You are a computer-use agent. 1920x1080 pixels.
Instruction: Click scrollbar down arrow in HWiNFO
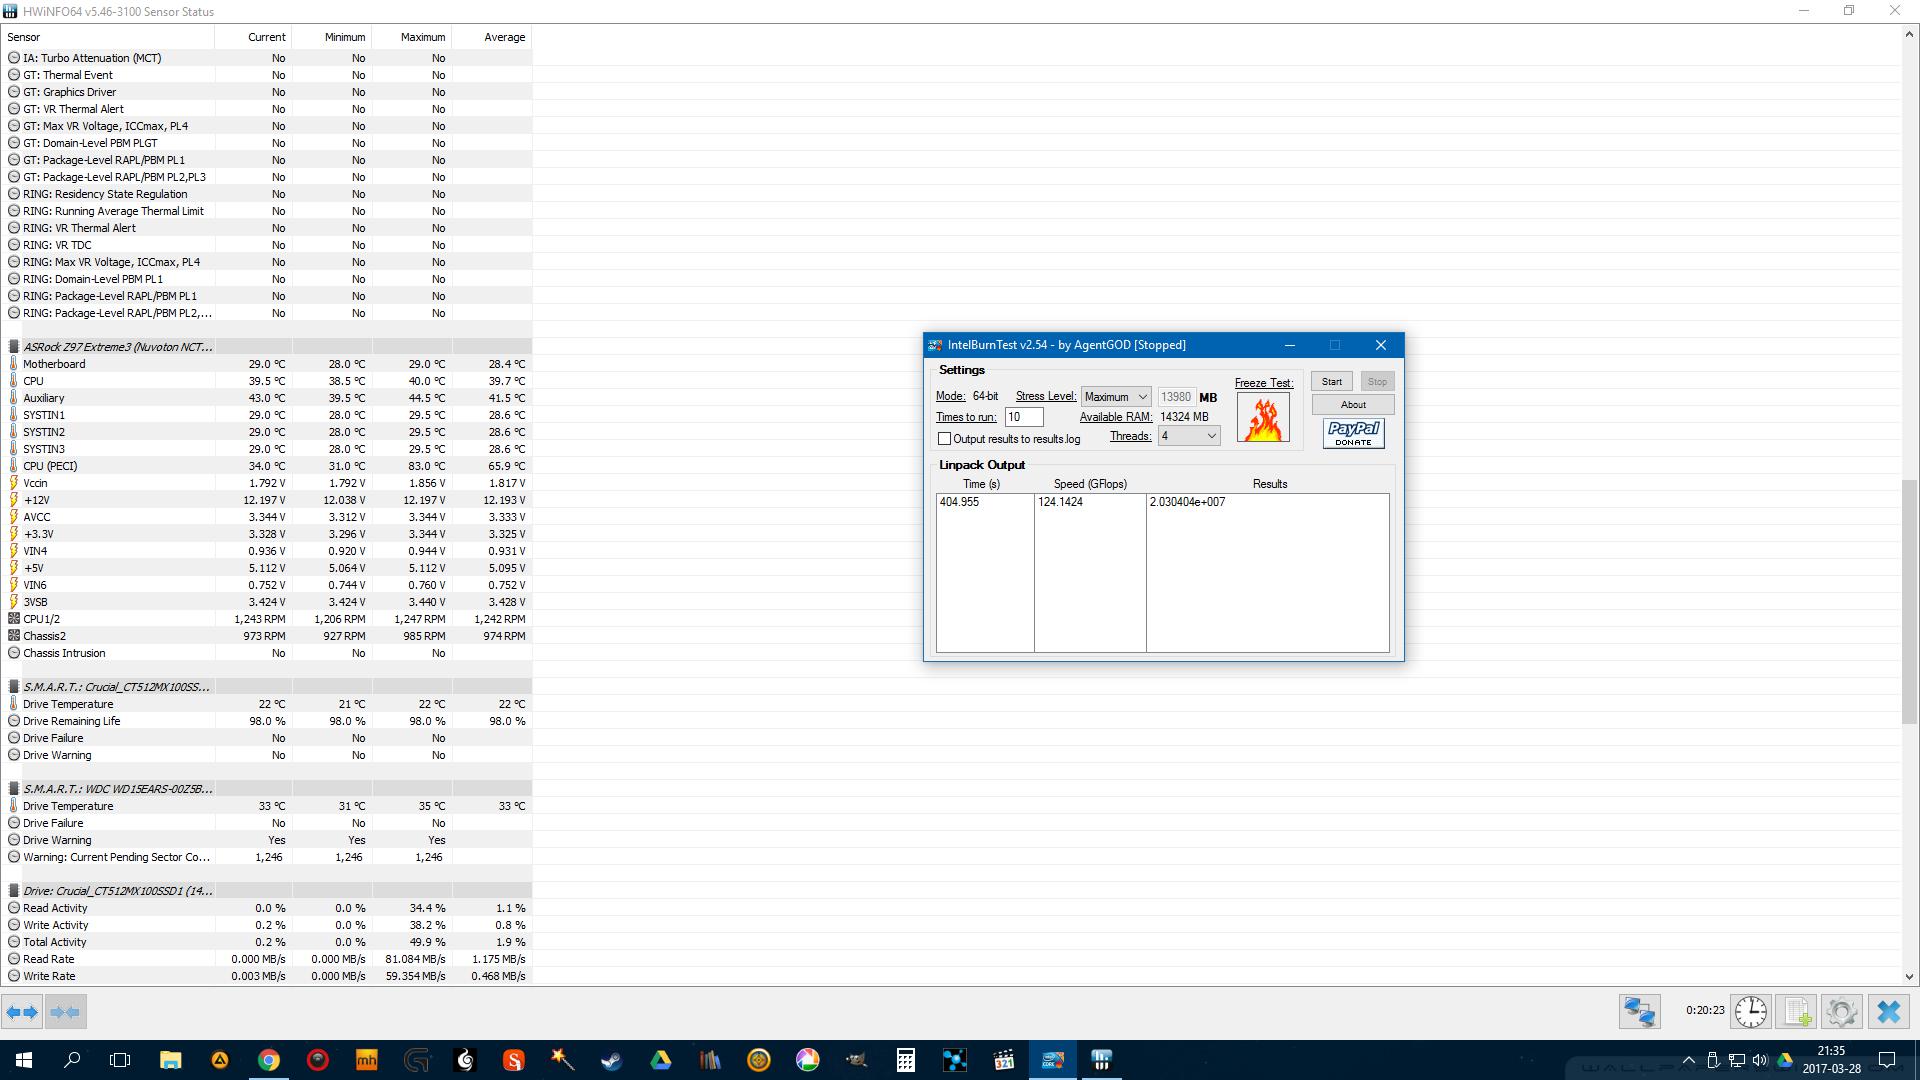[1909, 977]
